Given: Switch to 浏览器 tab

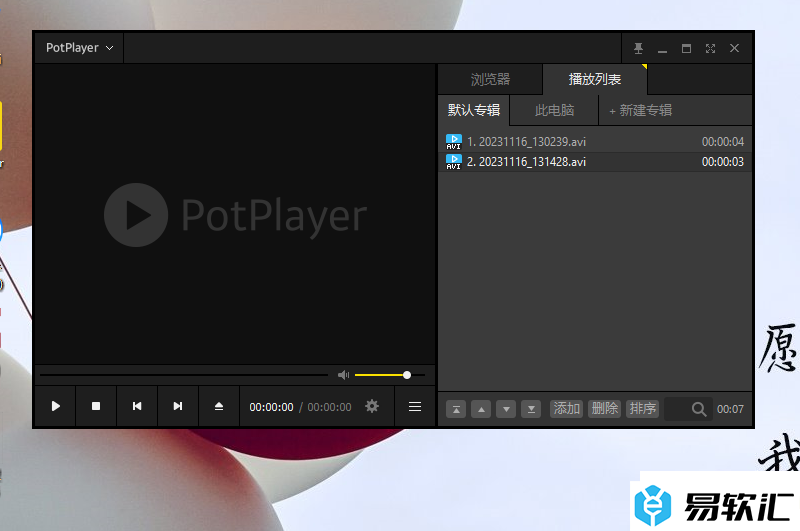Looking at the screenshot, I should 490,80.
